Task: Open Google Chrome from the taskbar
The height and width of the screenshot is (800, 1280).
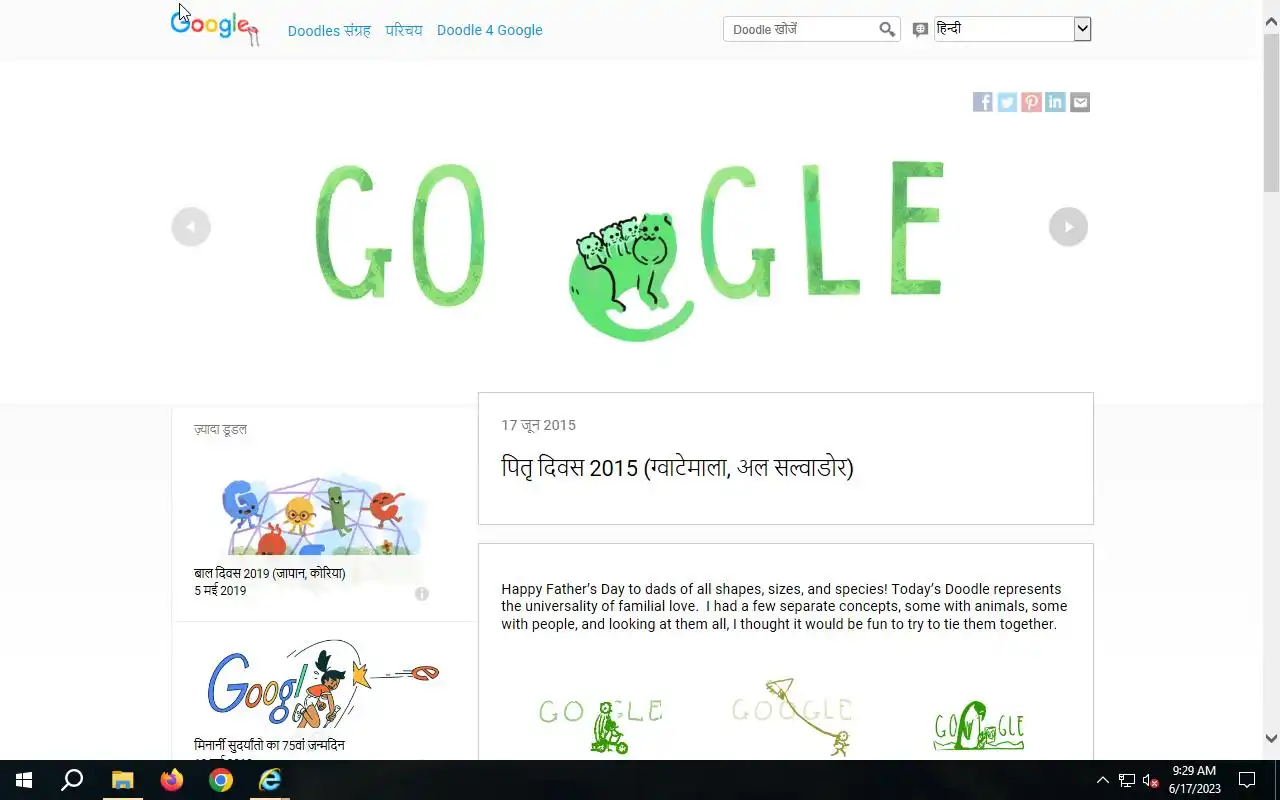Action: click(221, 780)
